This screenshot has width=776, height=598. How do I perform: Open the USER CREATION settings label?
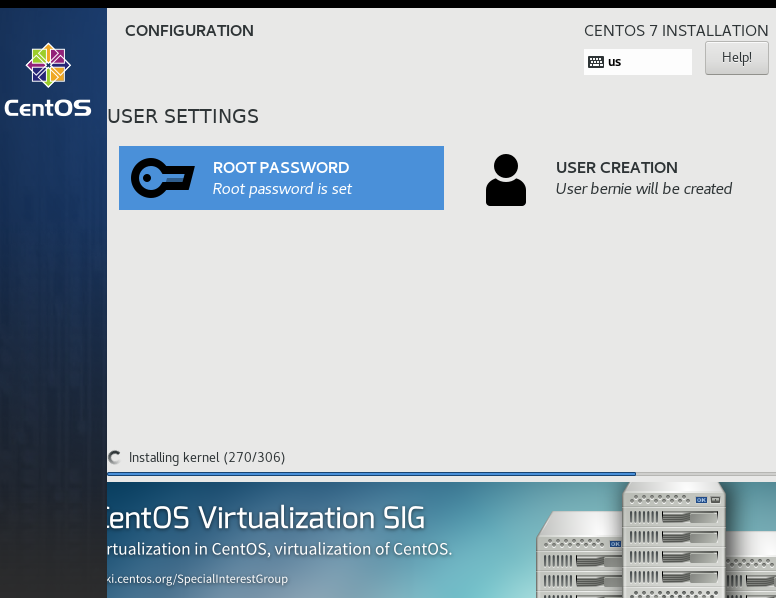[617, 168]
